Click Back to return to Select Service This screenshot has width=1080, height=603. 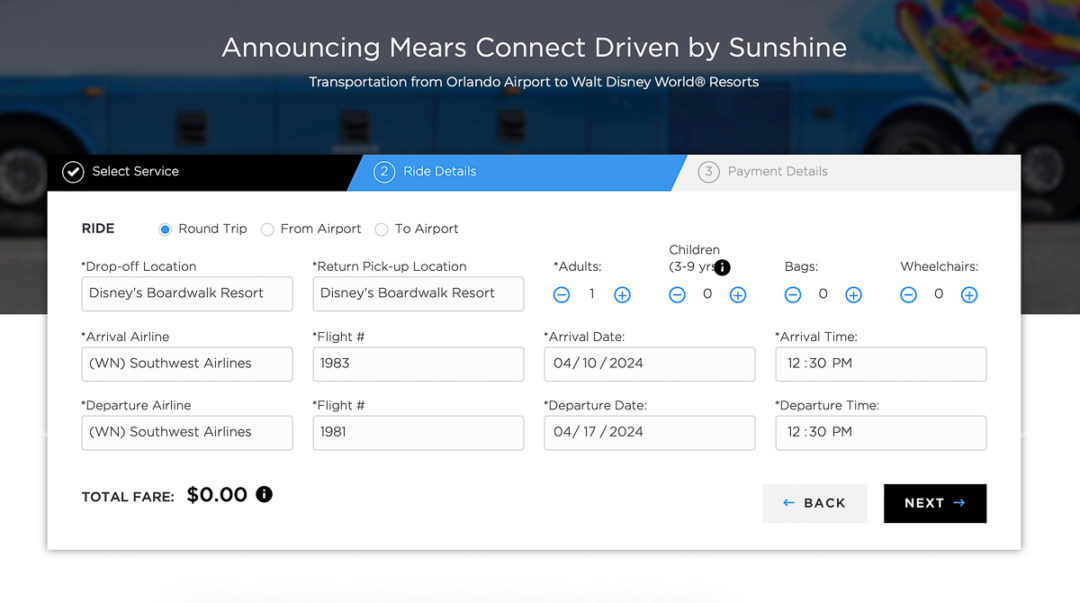pos(815,503)
